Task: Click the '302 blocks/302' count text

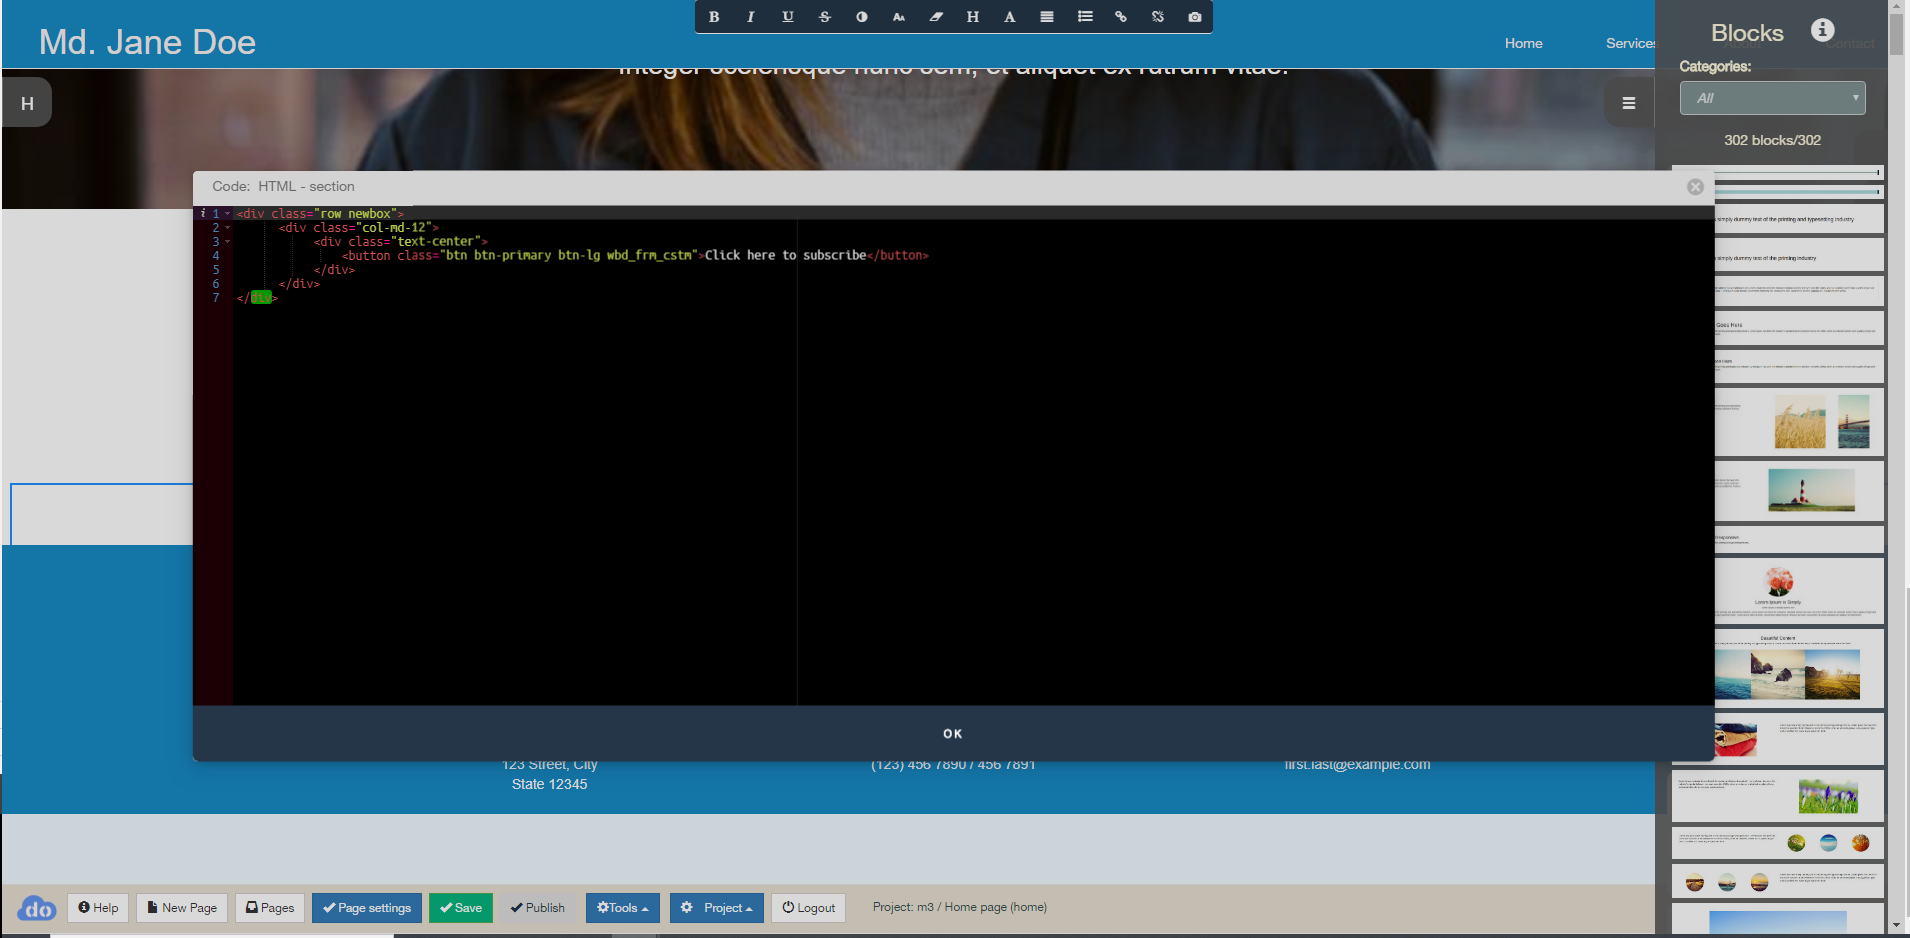Action: tap(1772, 140)
